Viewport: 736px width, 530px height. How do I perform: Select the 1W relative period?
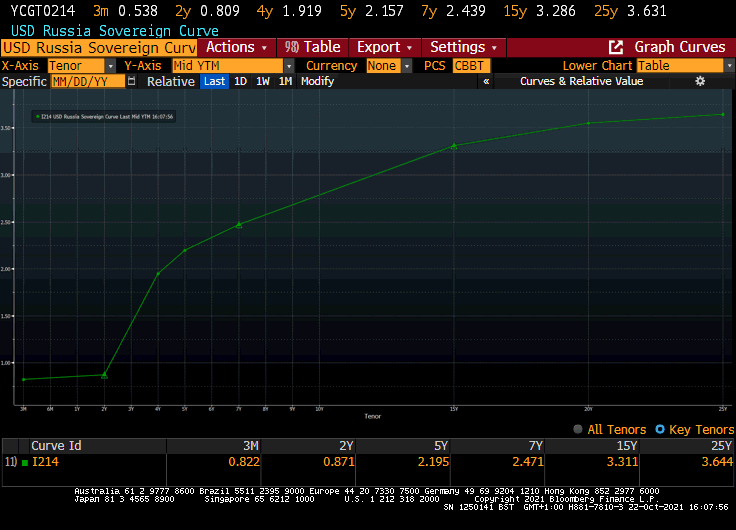pyautogui.click(x=263, y=81)
